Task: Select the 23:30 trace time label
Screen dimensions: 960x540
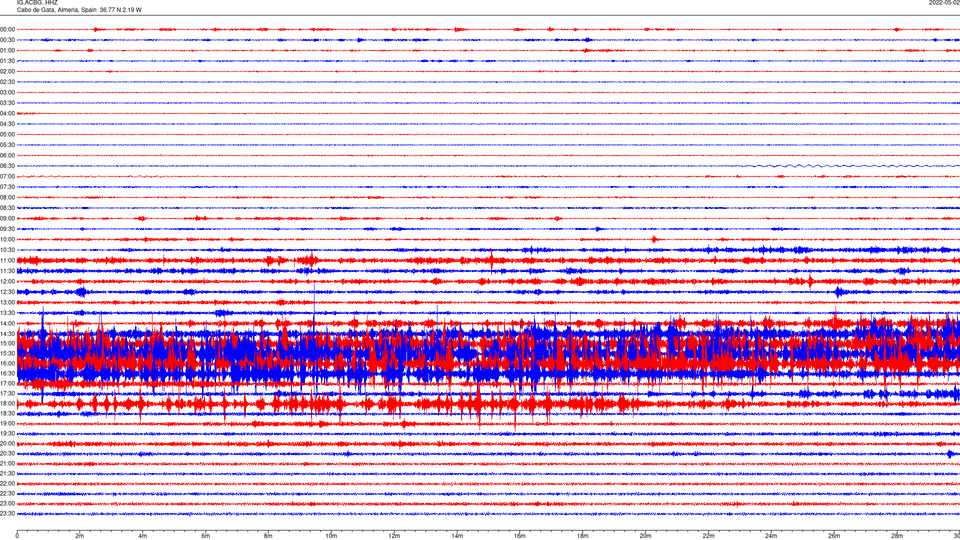Action: coord(7,514)
